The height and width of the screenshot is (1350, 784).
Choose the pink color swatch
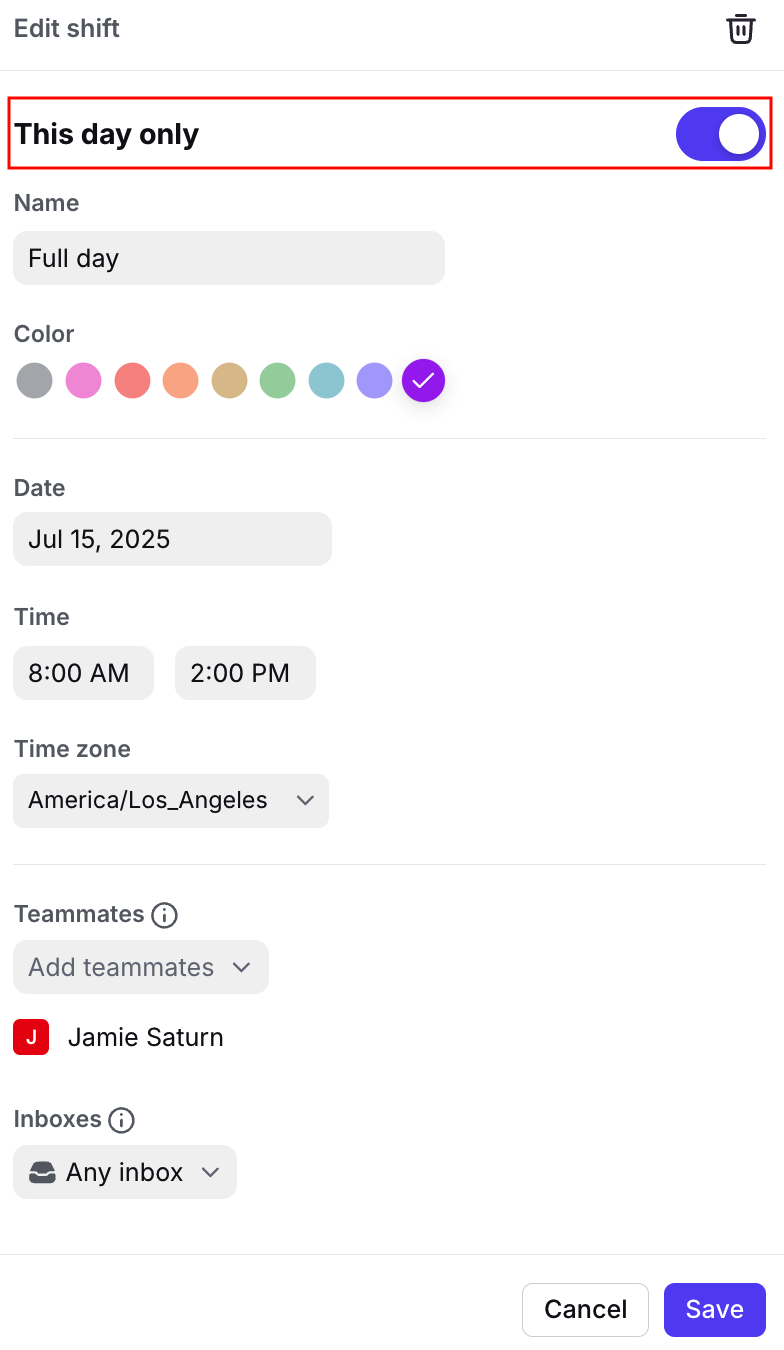[83, 381]
